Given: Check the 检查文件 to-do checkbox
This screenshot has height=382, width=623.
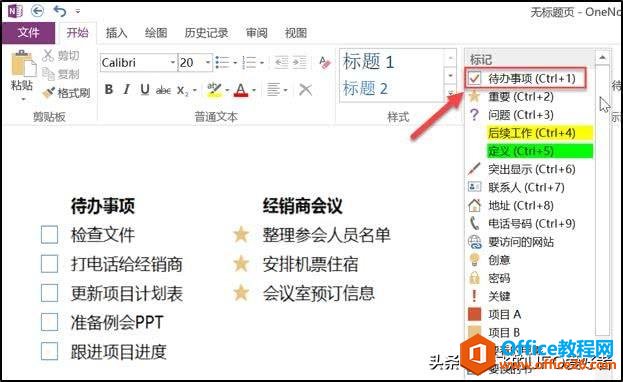Looking at the screenshot, I should point(49,235).
